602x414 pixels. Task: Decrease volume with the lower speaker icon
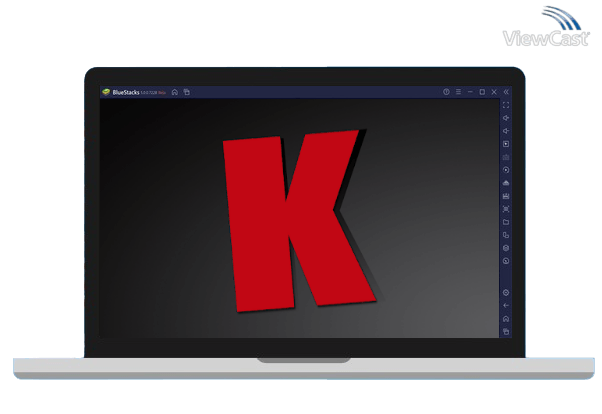click(x=506, y=131)
